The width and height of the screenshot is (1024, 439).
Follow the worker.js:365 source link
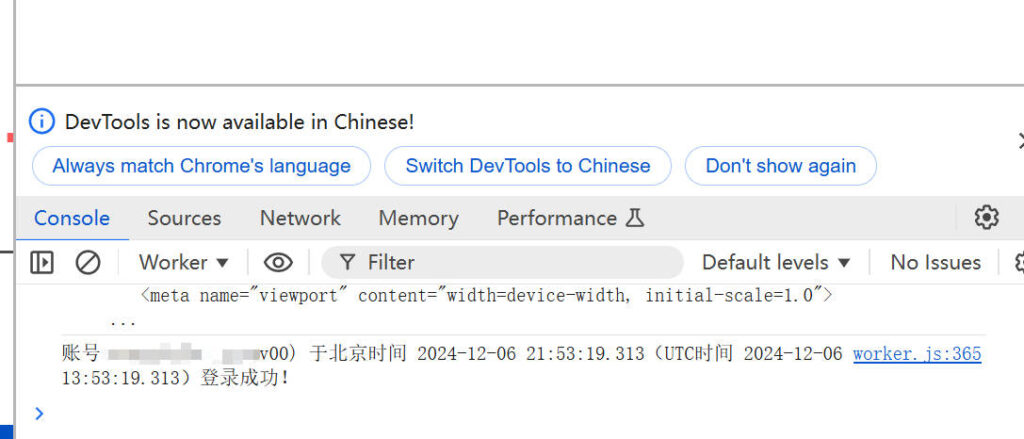917,354
